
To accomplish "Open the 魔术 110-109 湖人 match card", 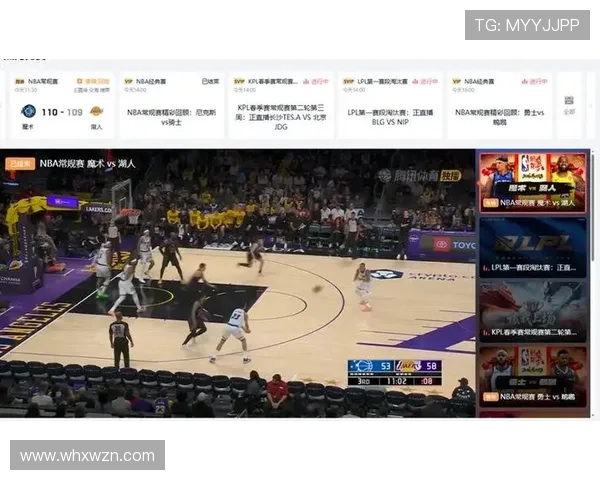I will [62, 105].
